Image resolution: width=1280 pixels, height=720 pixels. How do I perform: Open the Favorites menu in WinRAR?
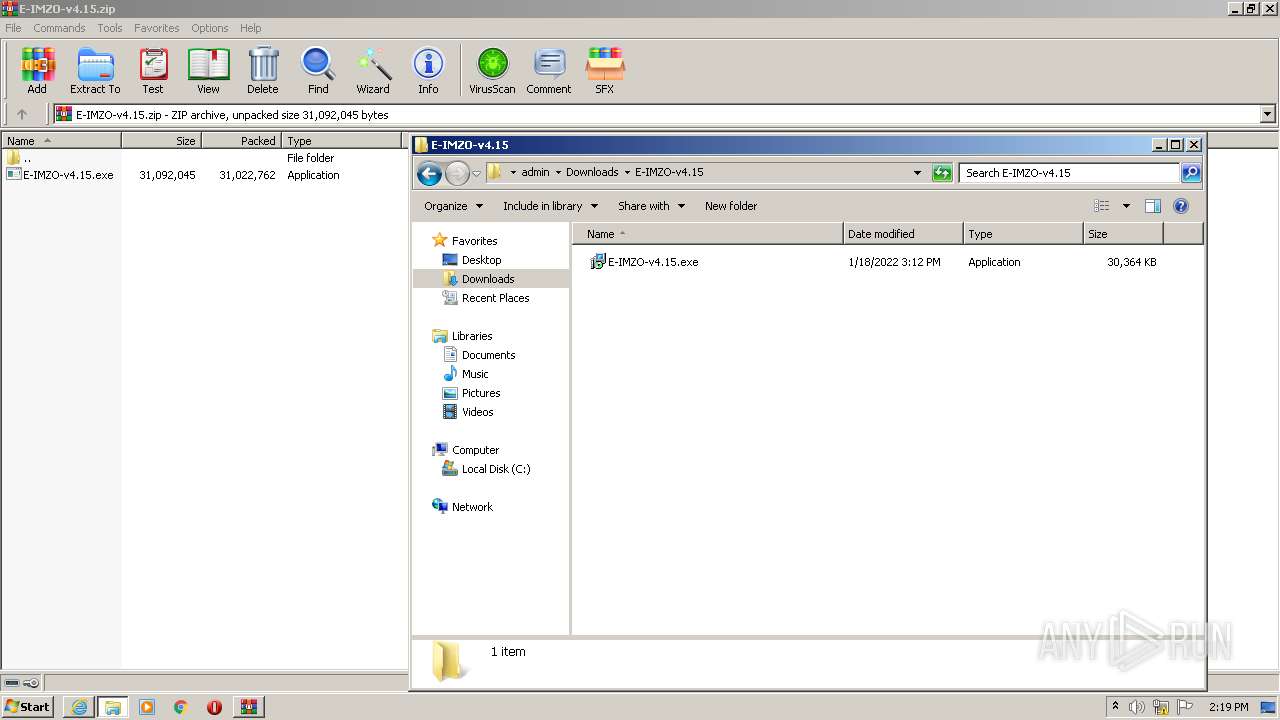[157, 28]
